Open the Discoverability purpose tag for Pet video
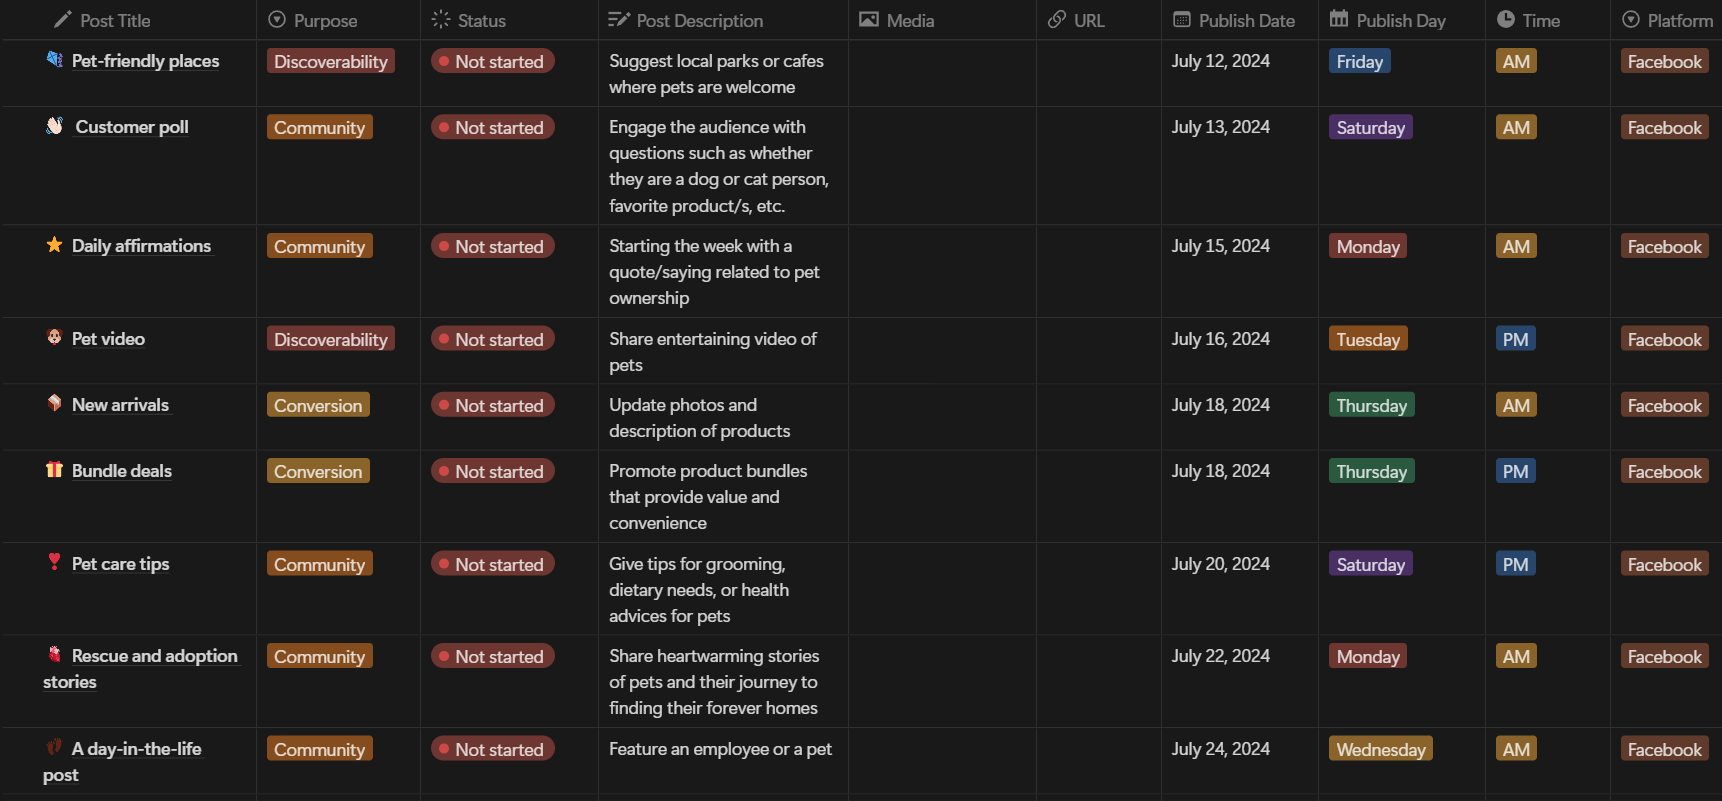The width and height of the screenshot is (1722, 801). (330, 339)
